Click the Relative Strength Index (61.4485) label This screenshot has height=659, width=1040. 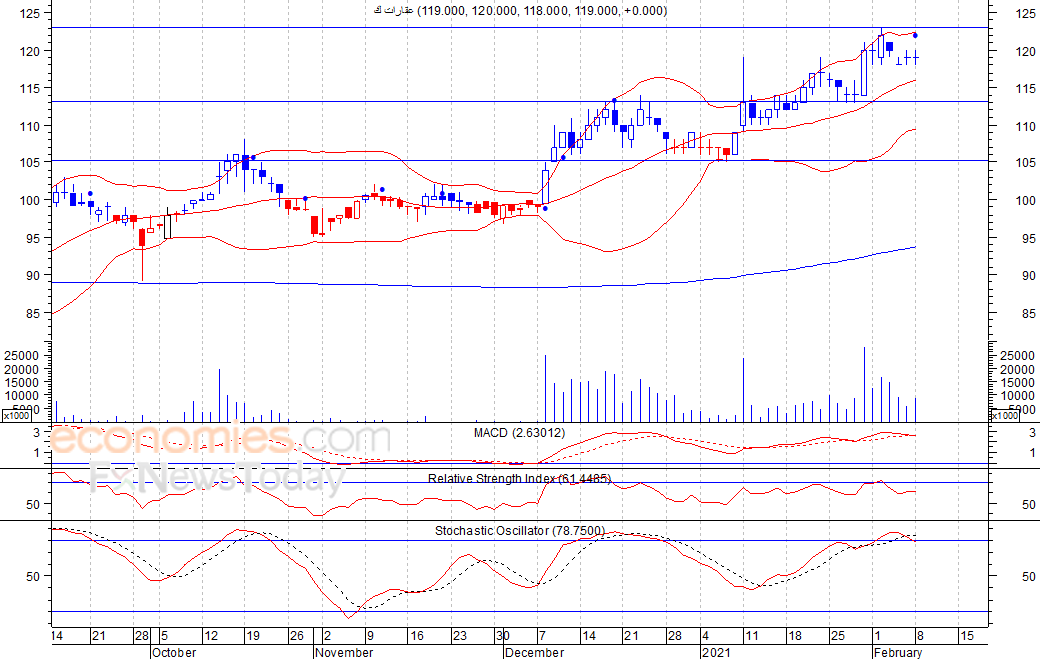point(519,479)
